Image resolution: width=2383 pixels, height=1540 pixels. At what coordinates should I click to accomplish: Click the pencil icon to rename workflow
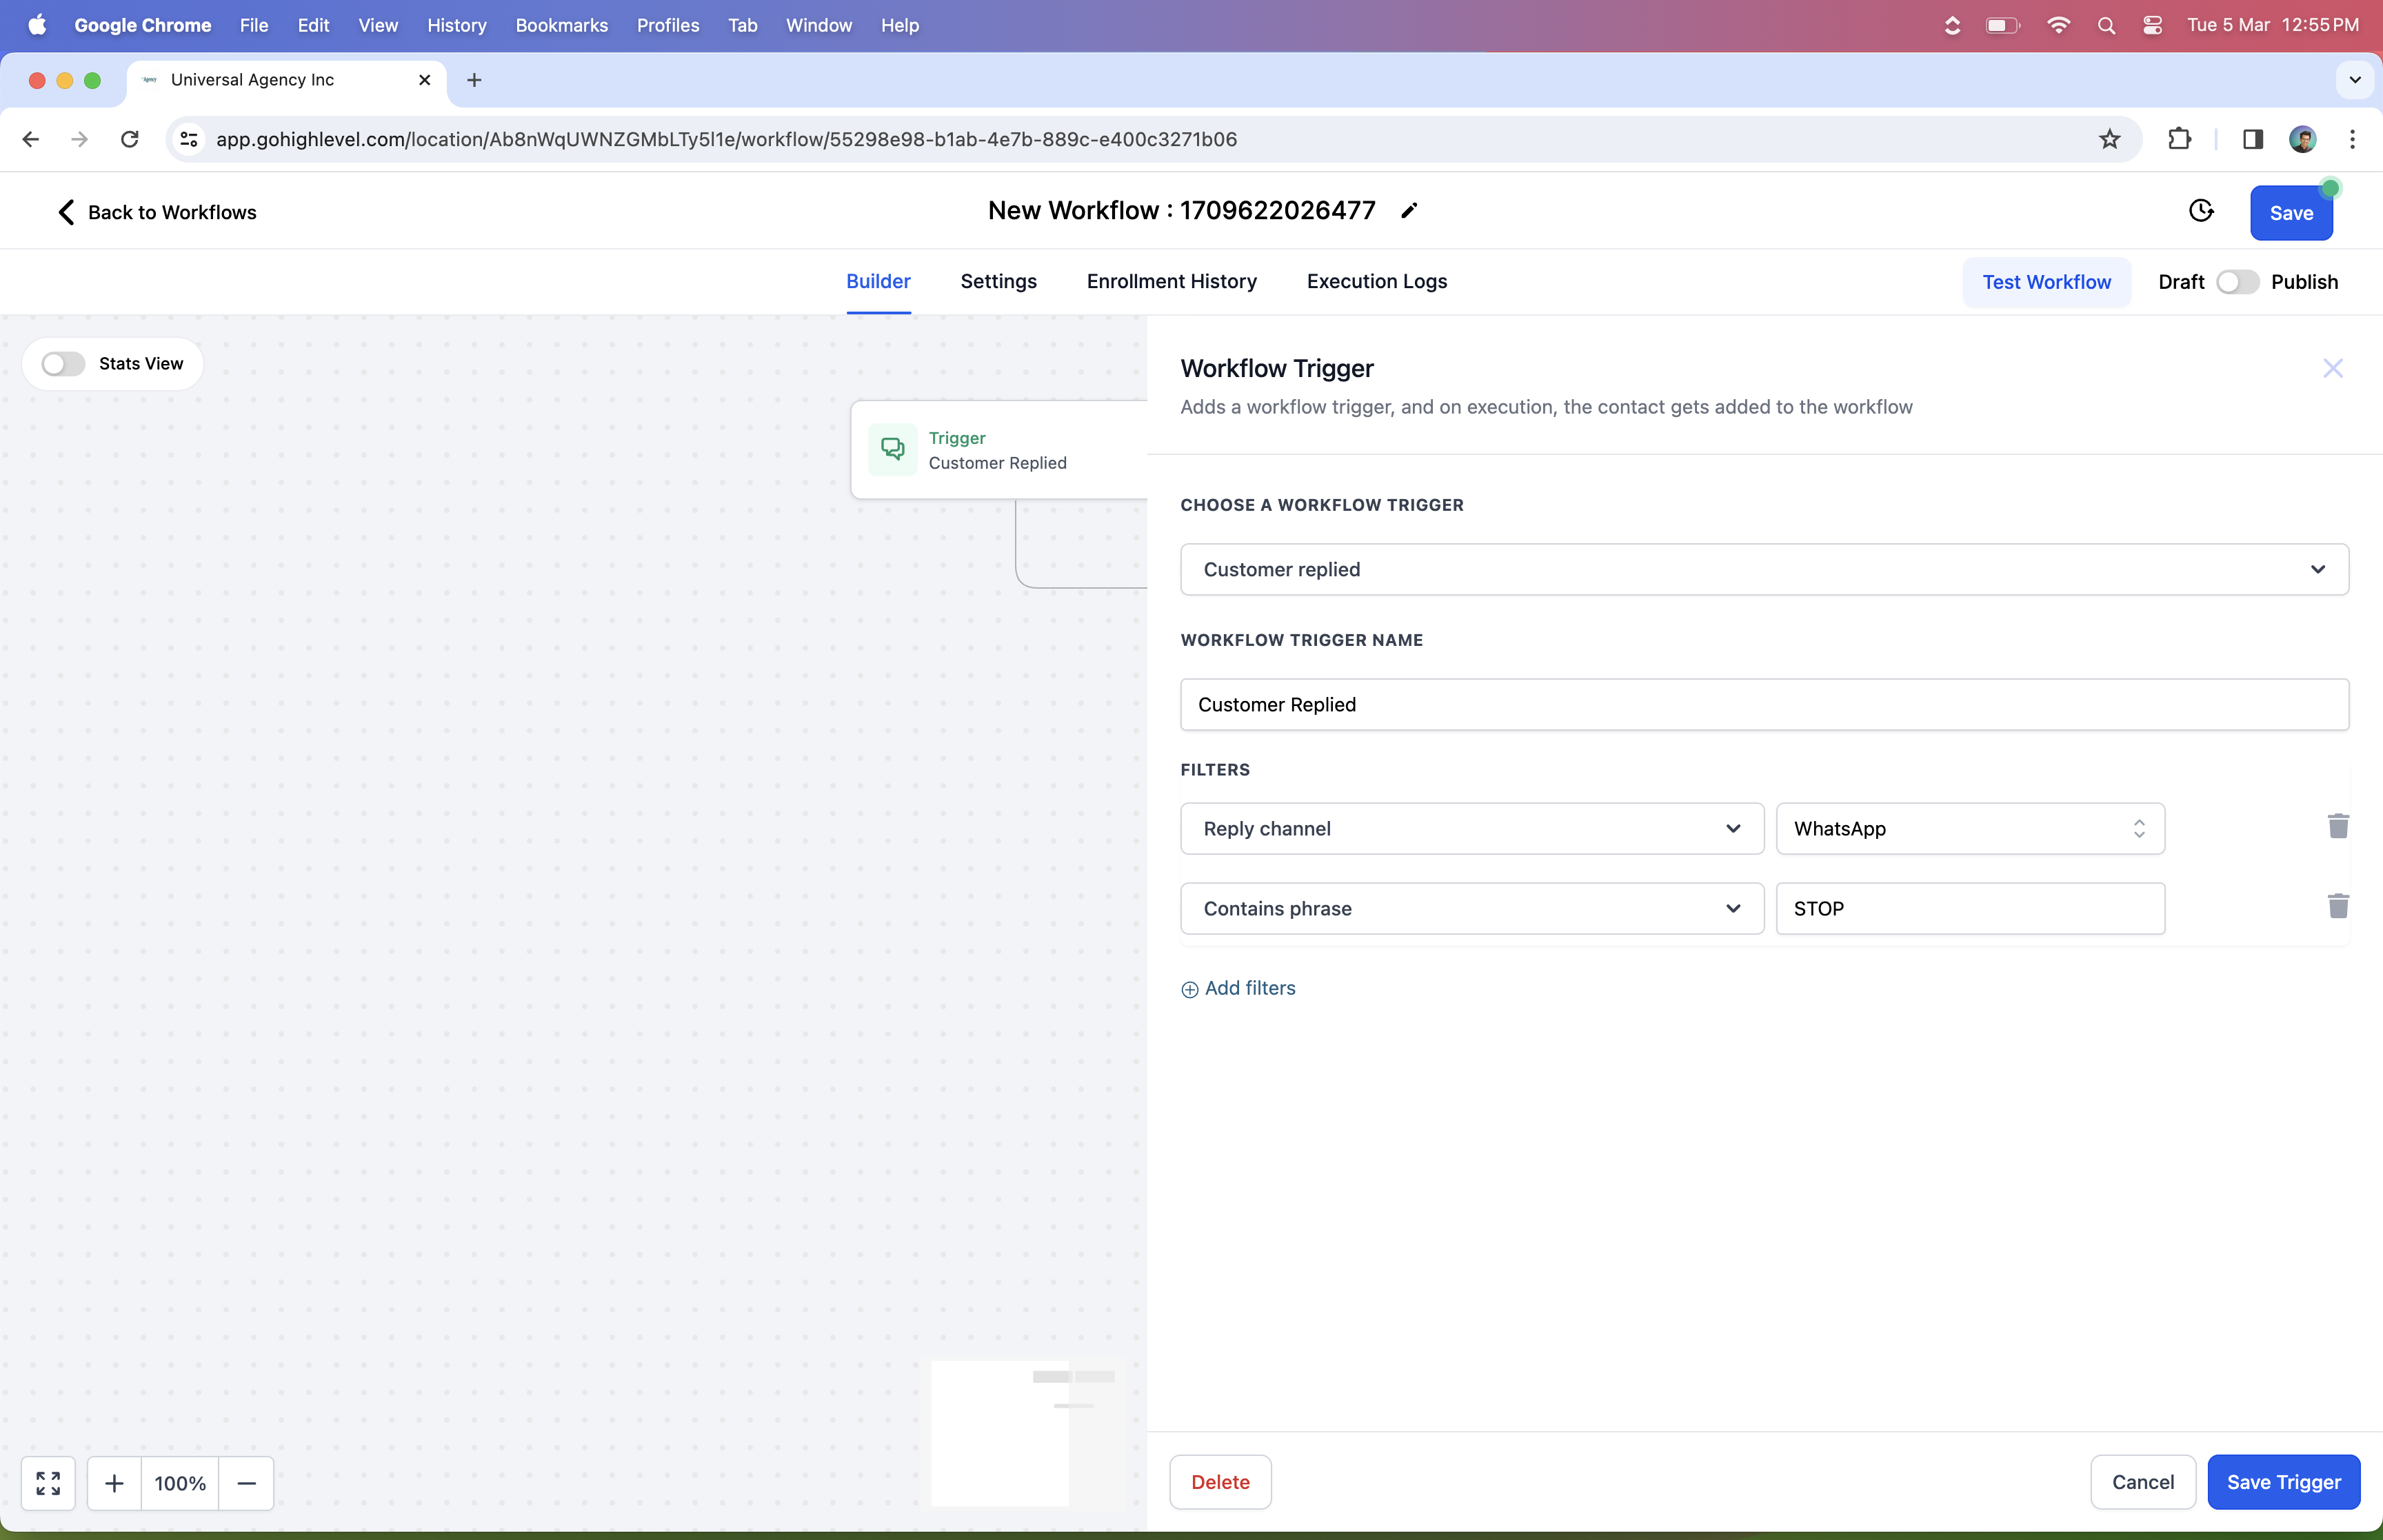1409,211
